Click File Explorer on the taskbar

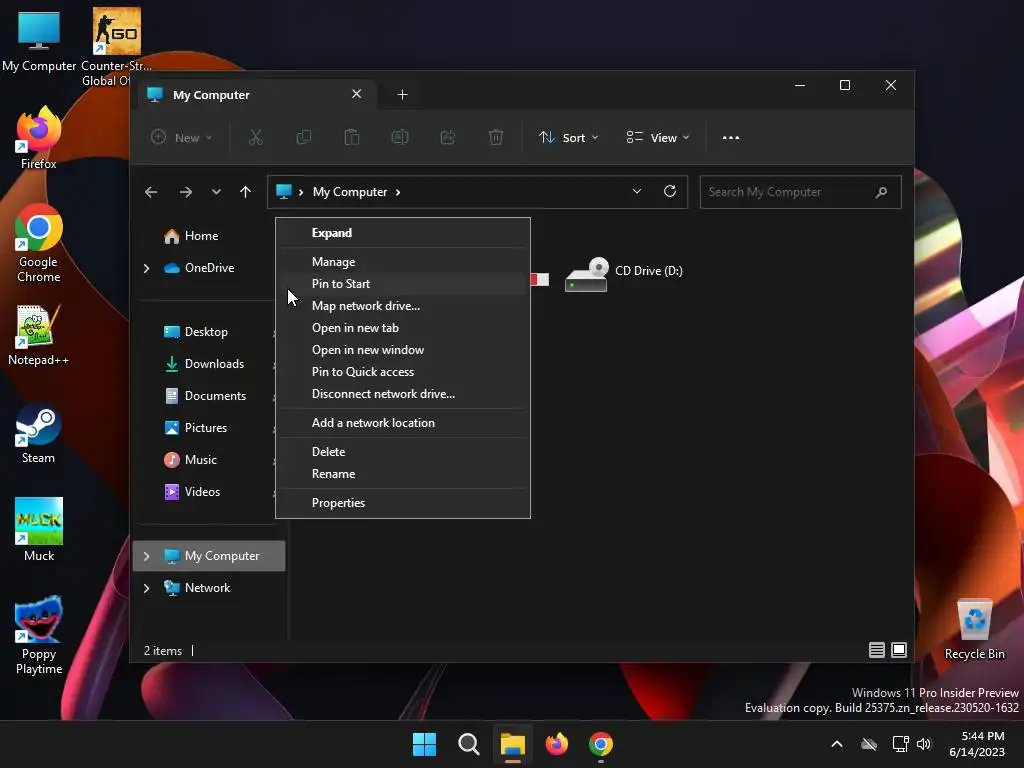tap(513, 744)
